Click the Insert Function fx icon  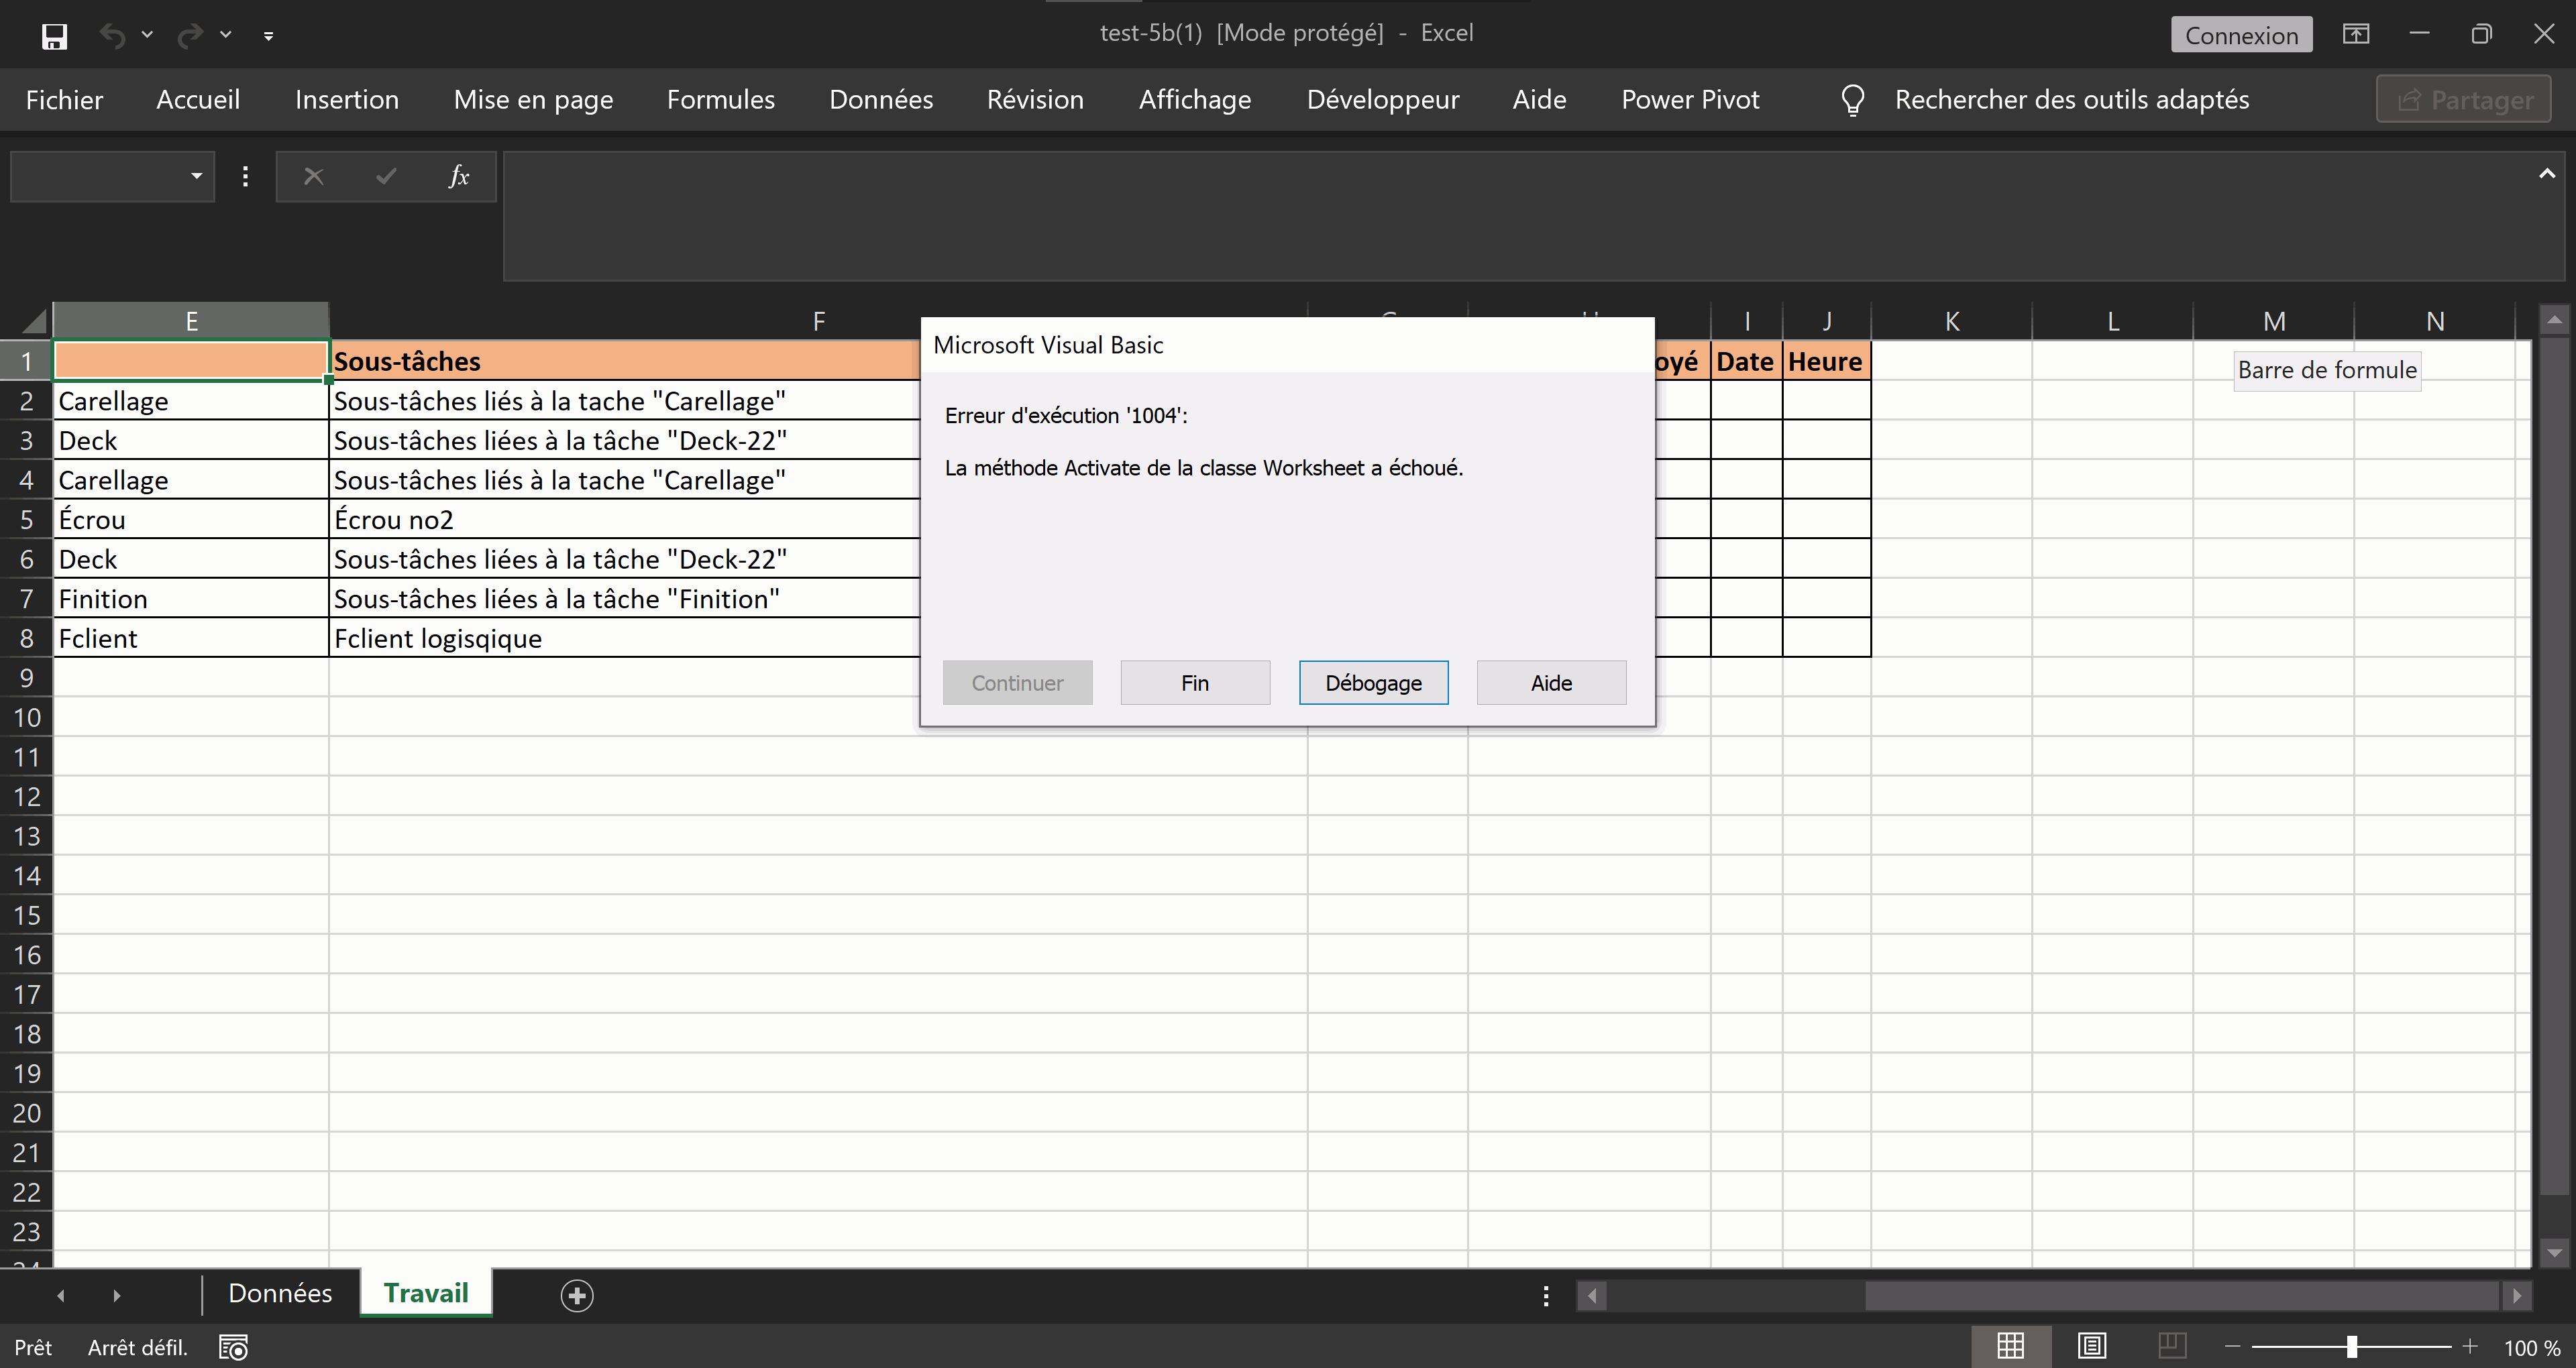pos(458,177)
